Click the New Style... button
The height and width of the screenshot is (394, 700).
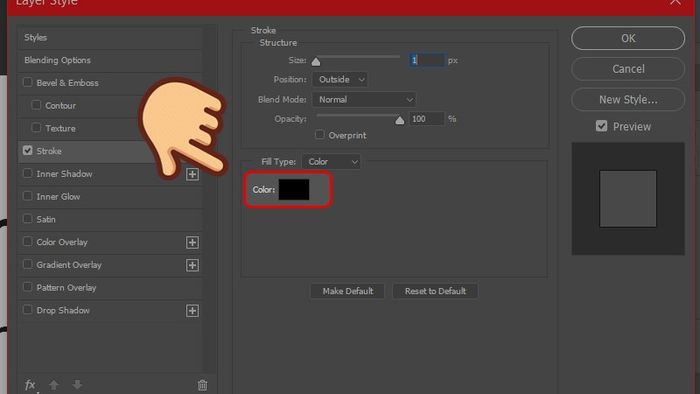pos(628,100)
